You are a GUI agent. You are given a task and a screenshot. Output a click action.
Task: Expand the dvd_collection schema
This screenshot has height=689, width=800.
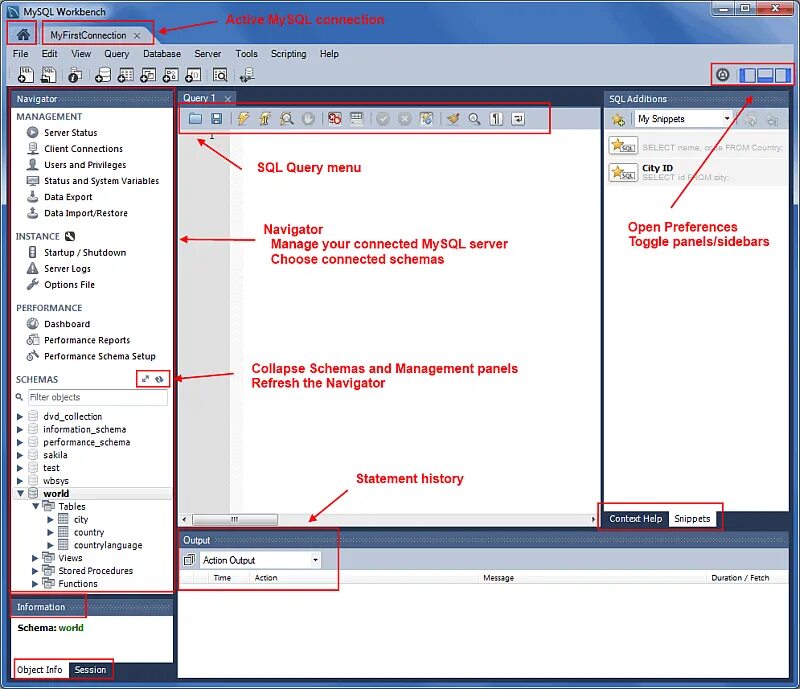tap(20, 416)
